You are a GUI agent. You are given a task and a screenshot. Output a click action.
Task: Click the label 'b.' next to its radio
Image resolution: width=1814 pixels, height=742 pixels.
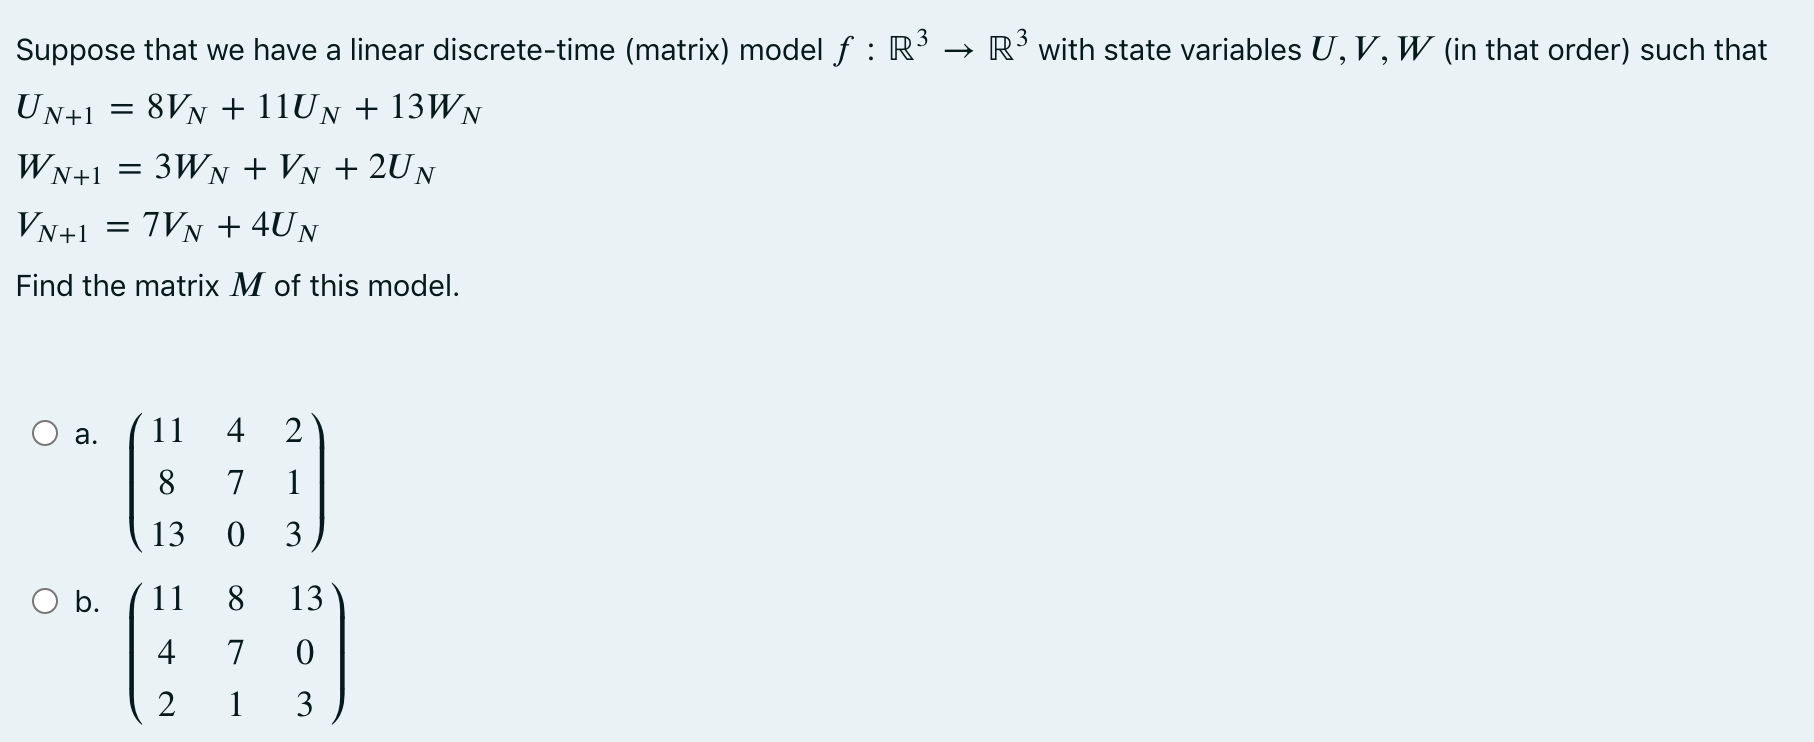tap(87, 601)
